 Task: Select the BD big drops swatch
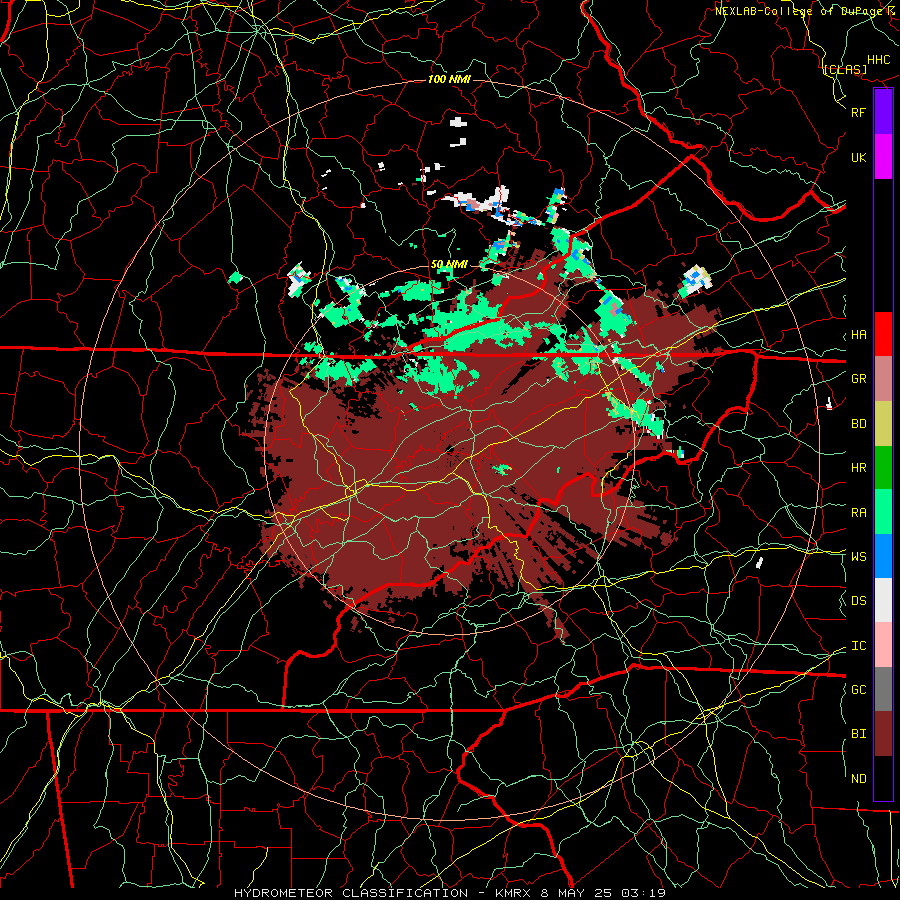point(883,424)
